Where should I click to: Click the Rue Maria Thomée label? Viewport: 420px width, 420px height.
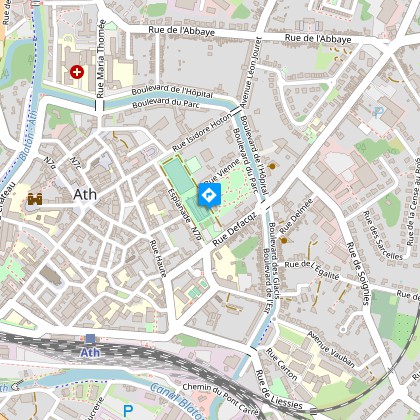[x=101, y=59]
